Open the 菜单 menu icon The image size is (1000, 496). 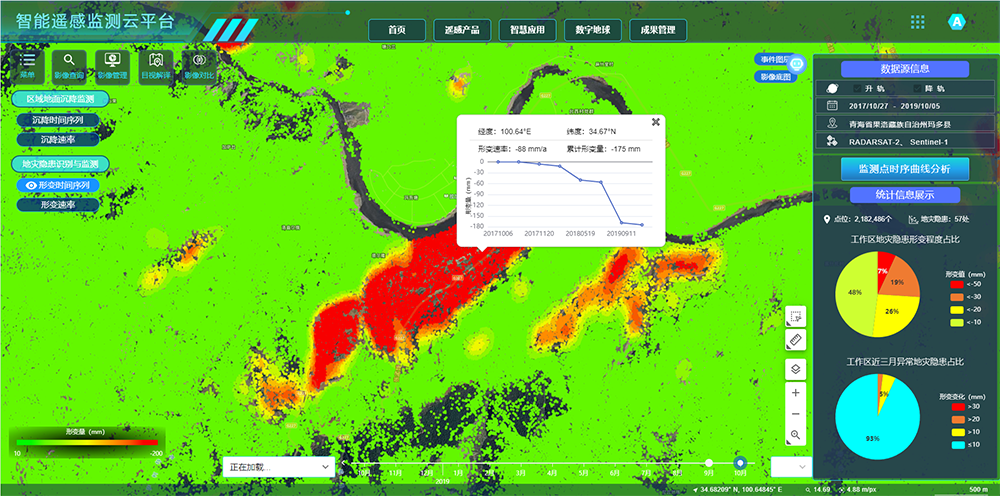tap(27, 62)
